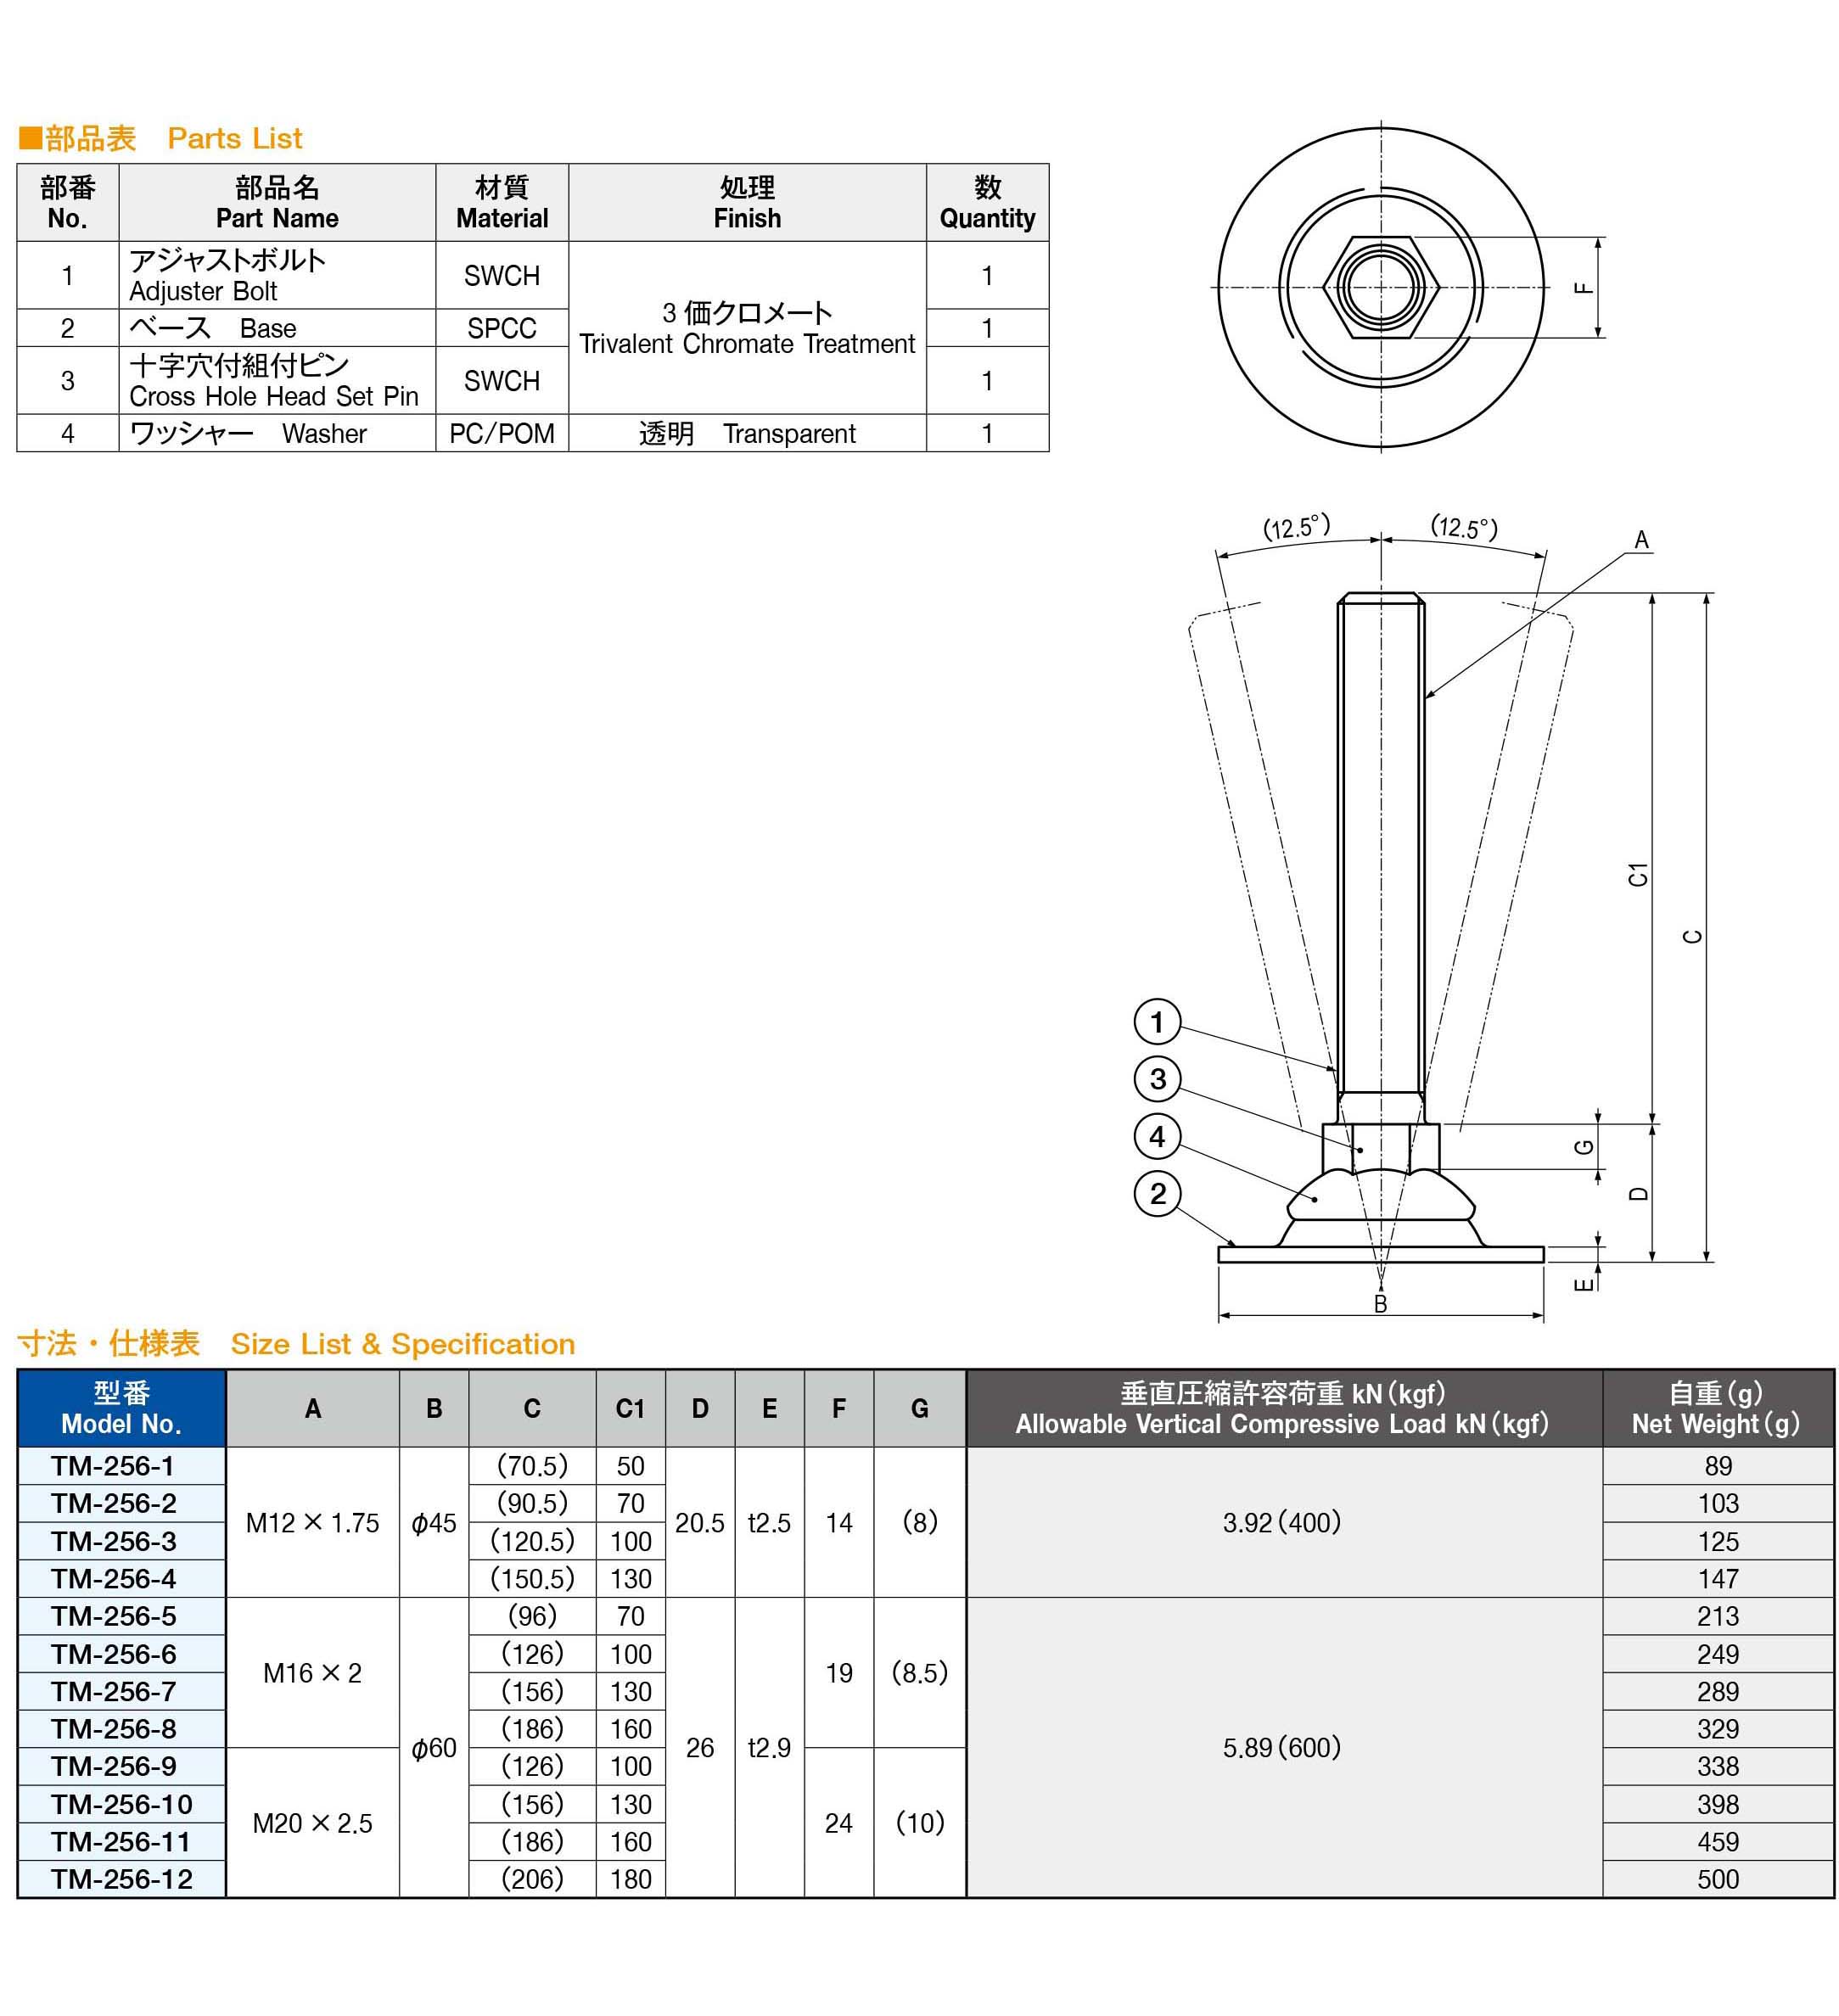Click the hexagon nut in top view
This screenshot has width=1839, height=2016.
pyautogui.click(x=1381, y=288)
